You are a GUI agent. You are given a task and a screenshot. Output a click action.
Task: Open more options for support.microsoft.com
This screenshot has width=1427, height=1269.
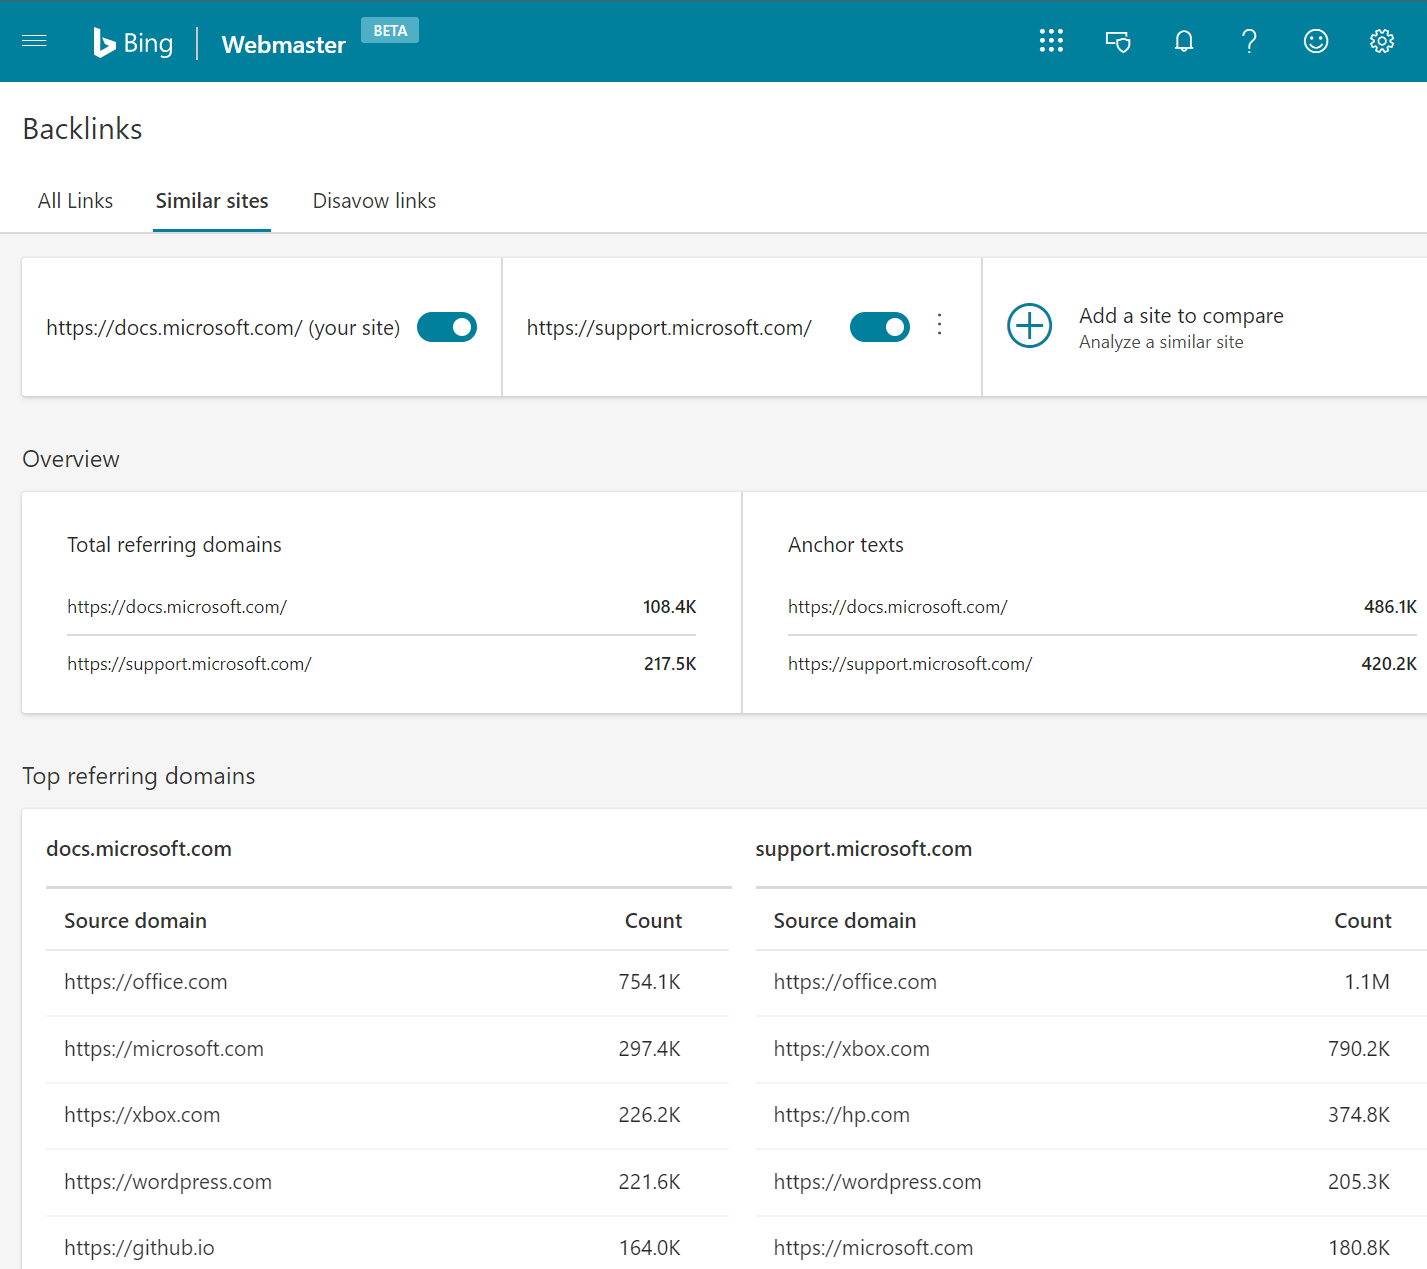(x=939, y=324)
